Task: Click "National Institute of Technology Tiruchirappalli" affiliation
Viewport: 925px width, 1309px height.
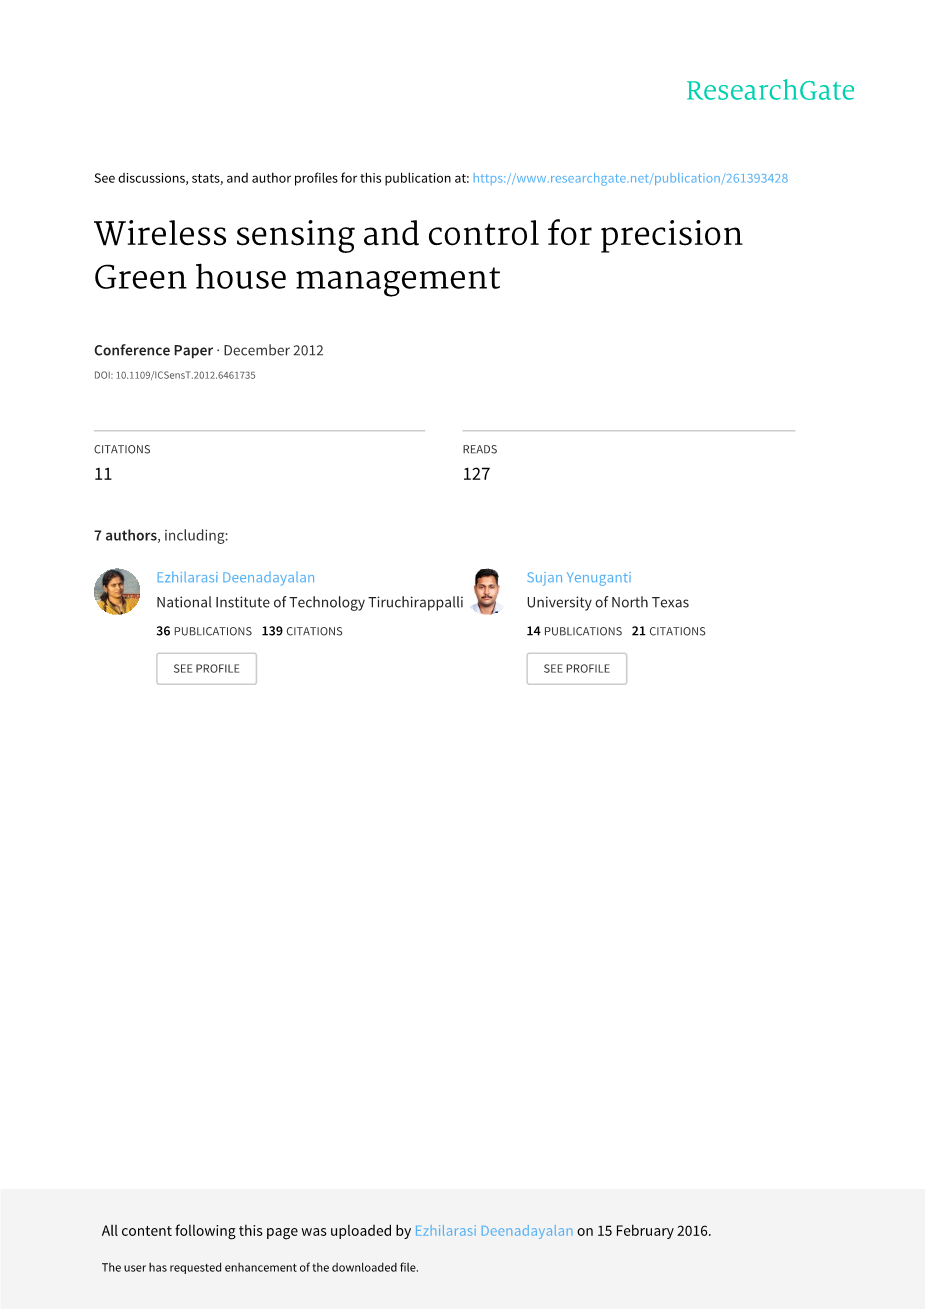Action: [x=310, y=602]
